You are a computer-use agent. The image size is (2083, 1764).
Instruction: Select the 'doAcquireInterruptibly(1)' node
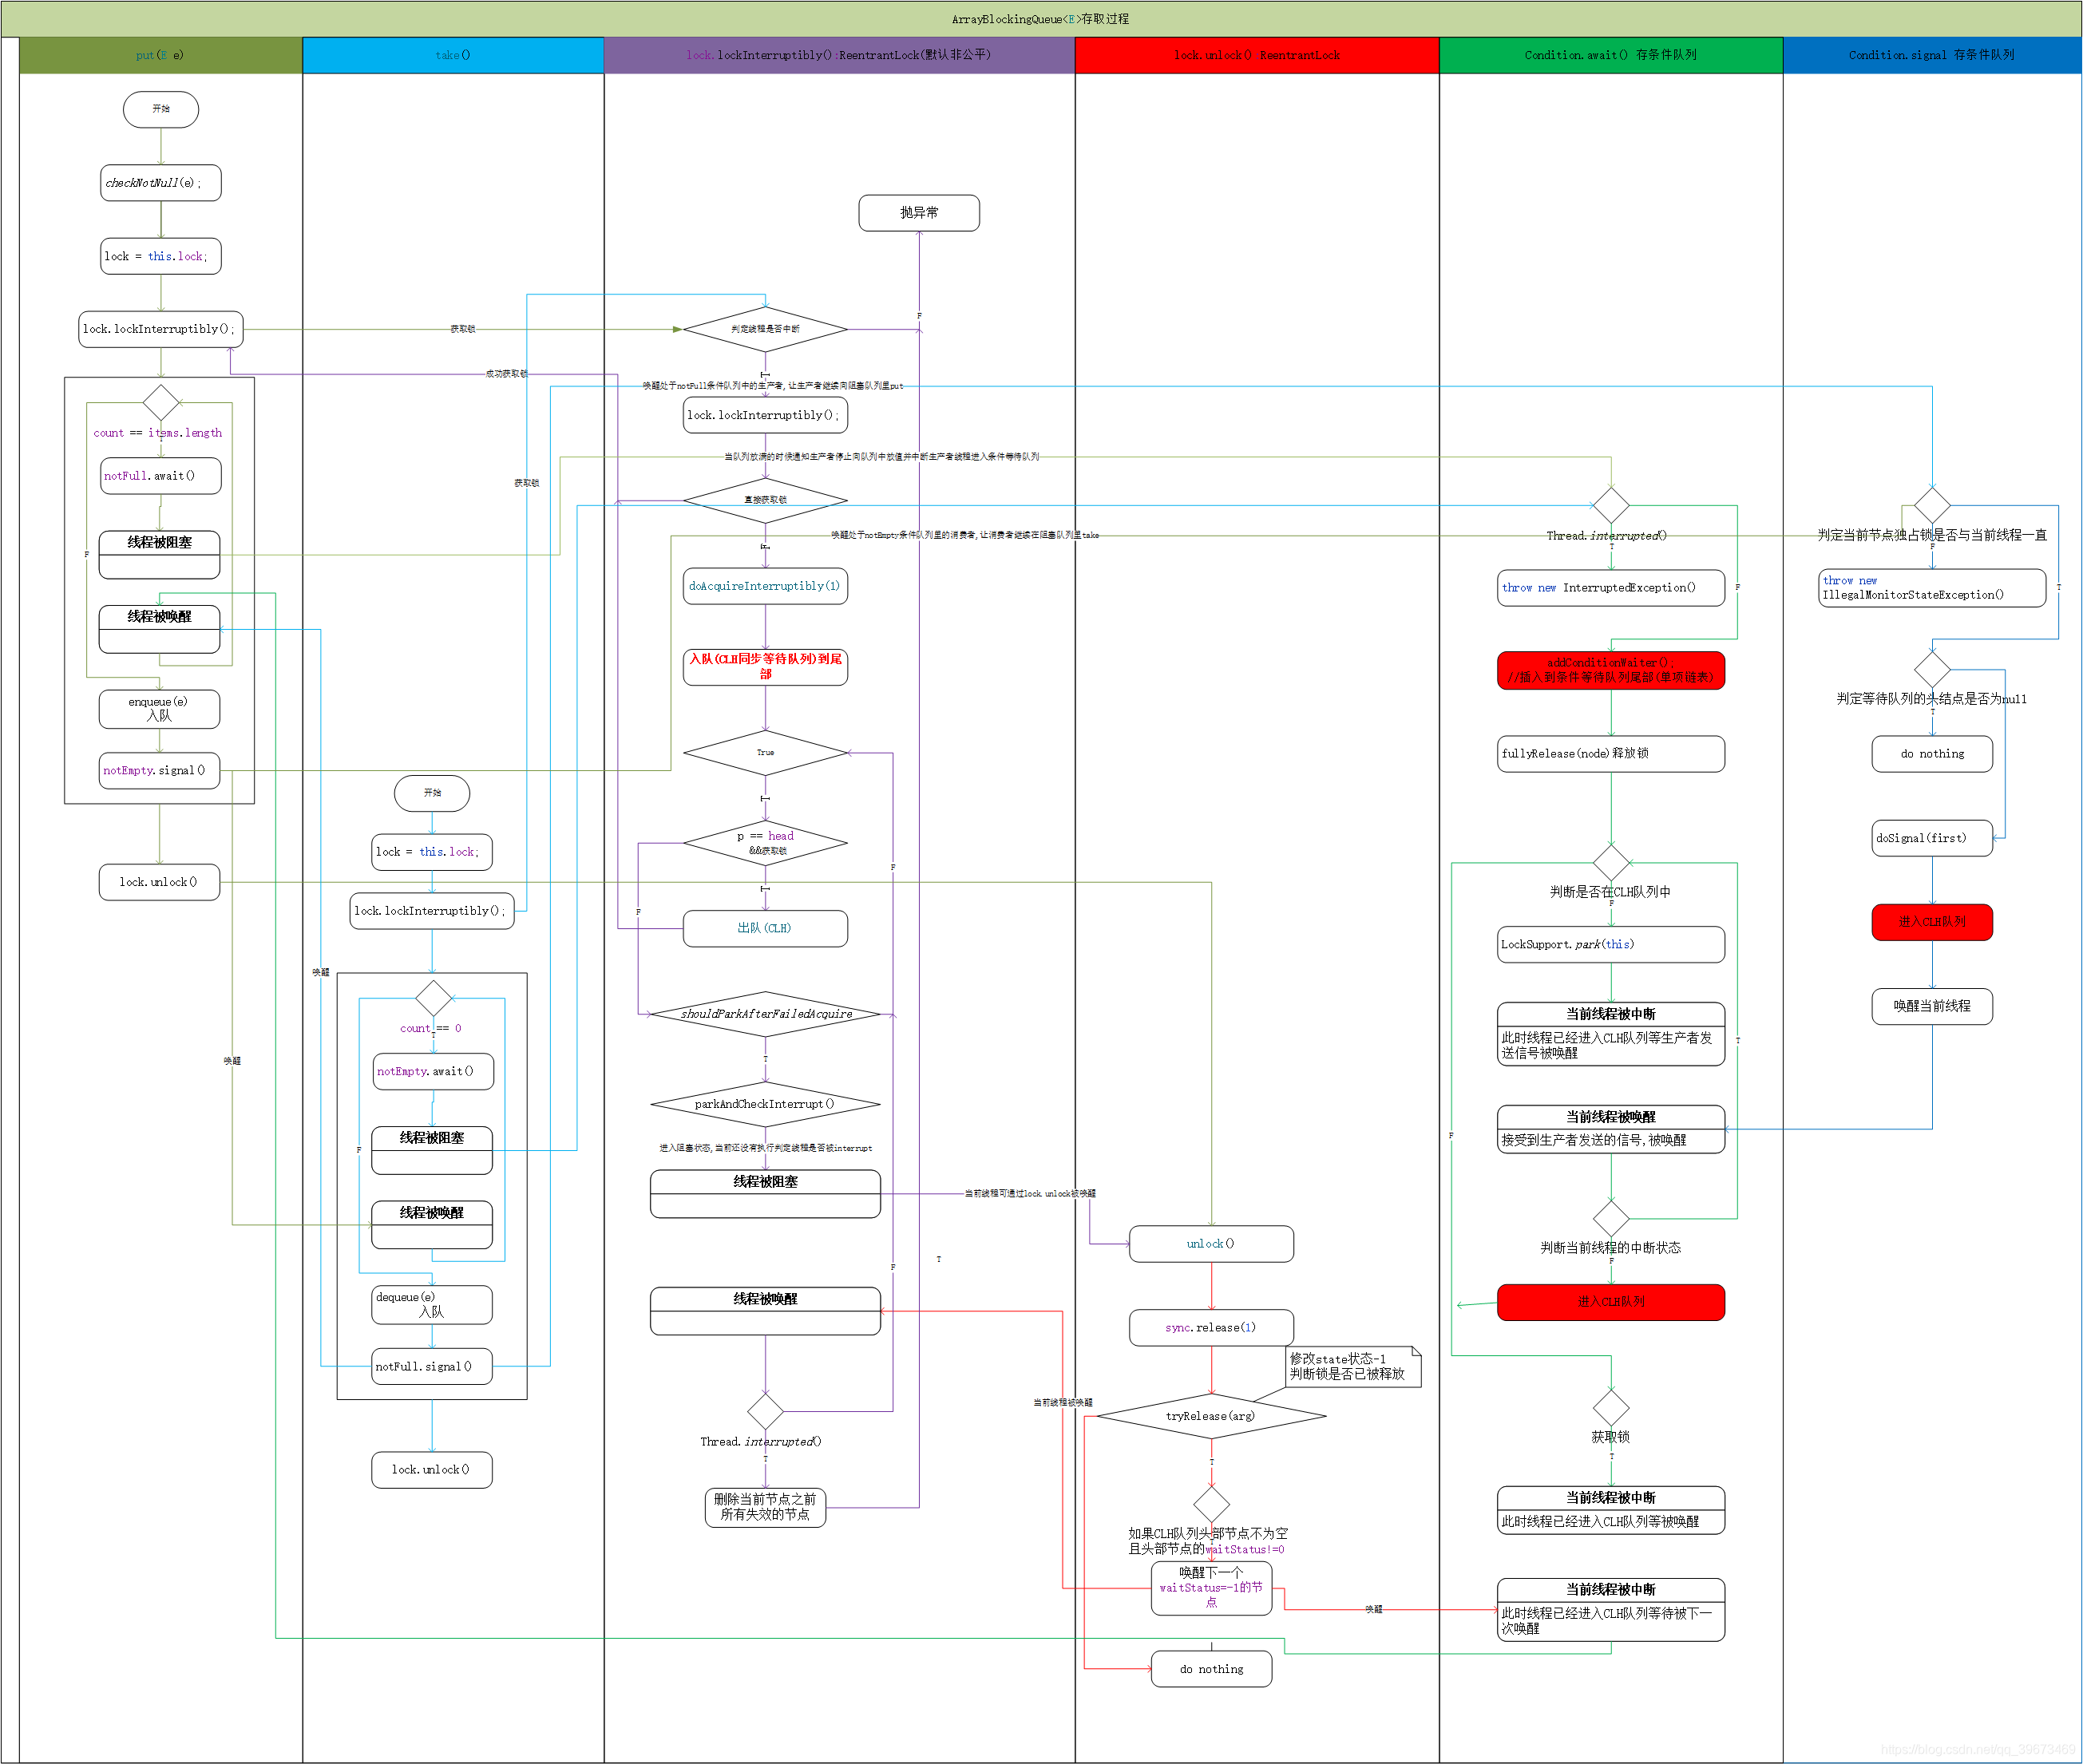click(765, 586)
